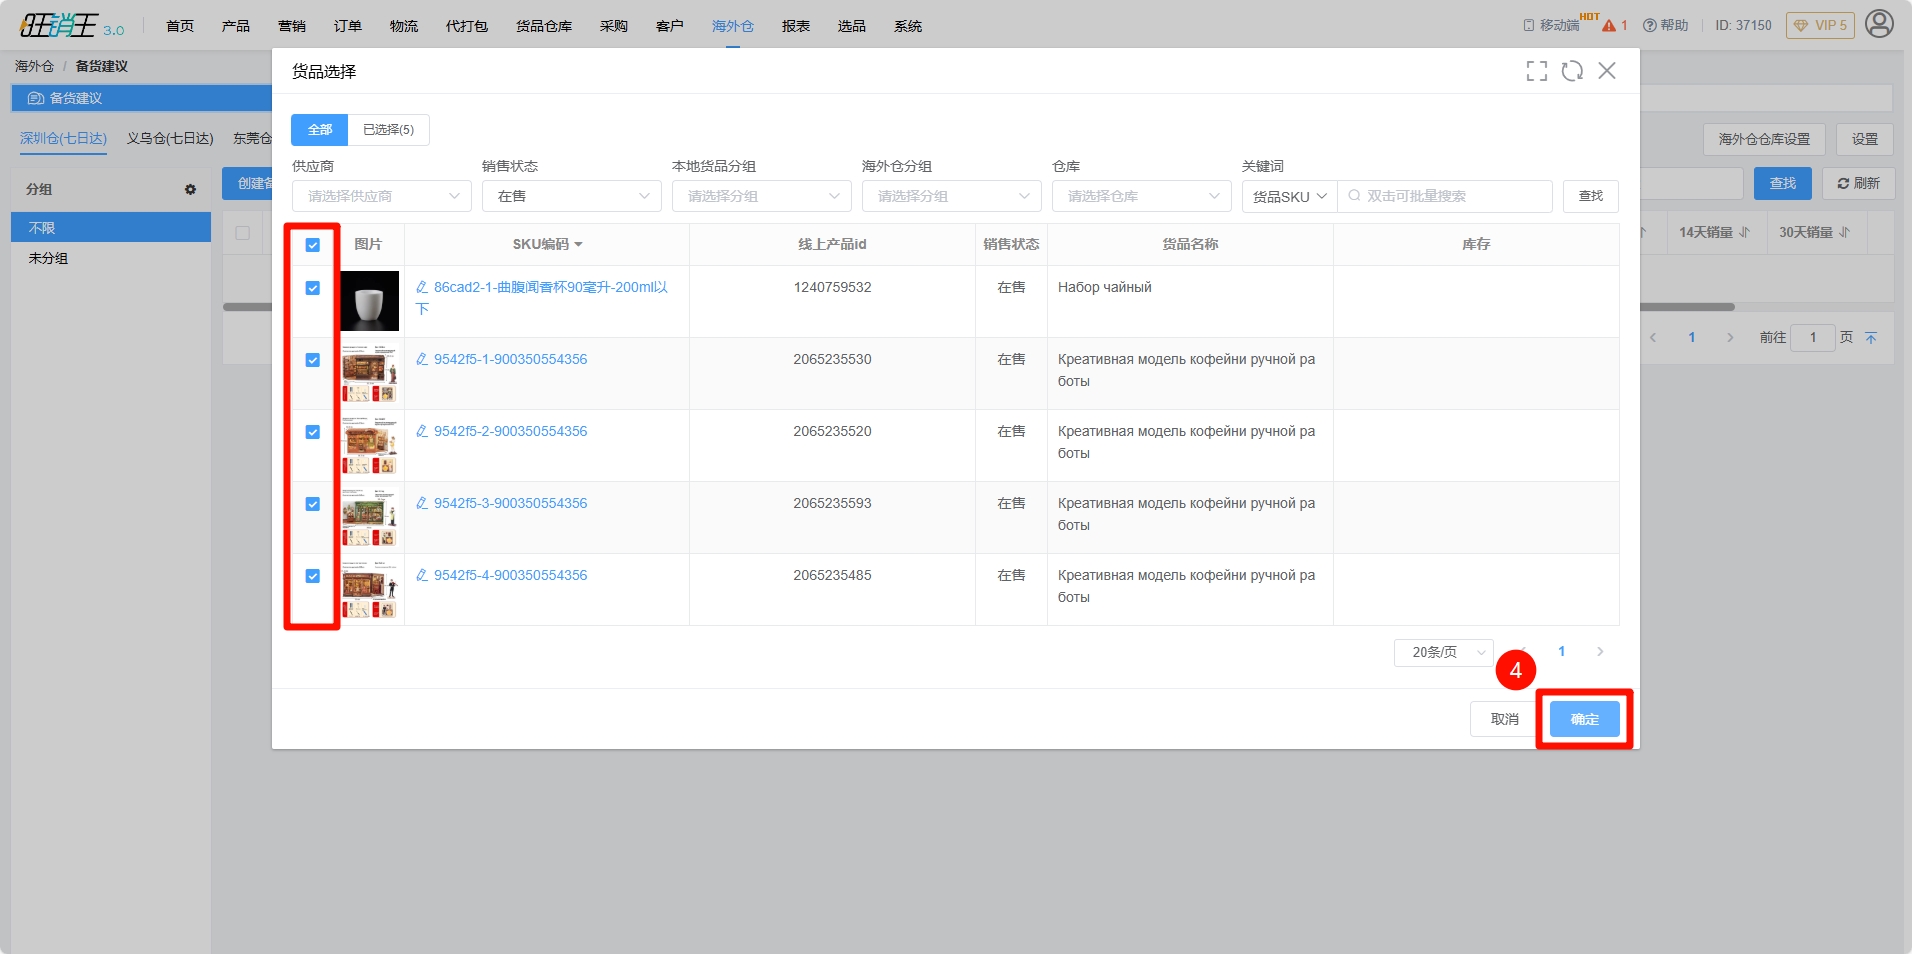This screenshot has height=954, width=1912.
Task: Click the edit pencil icon beside 9542f5-1 SKU
Action: point(422,360)
